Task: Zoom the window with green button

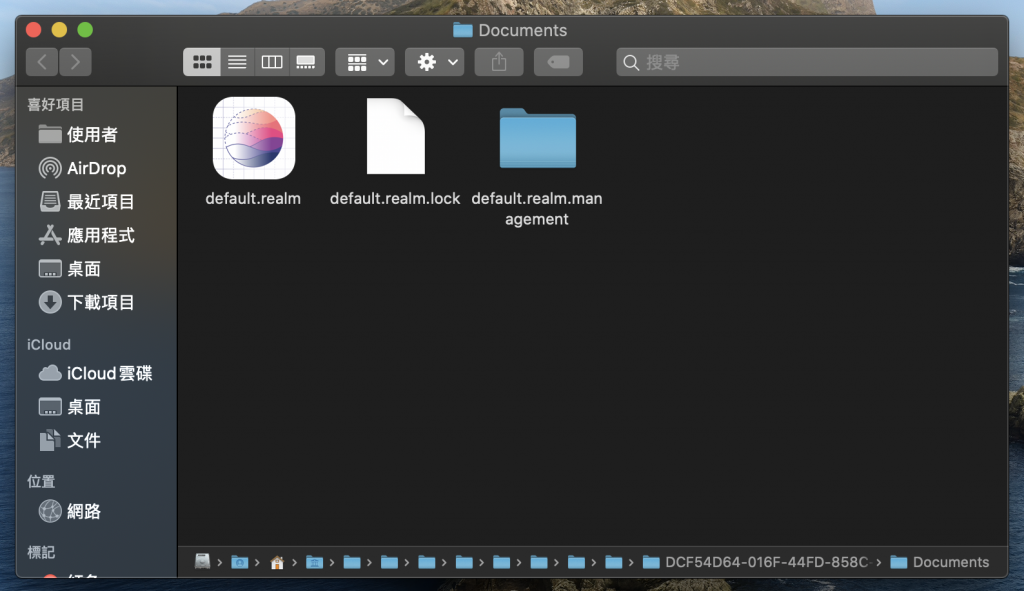Action: pyautogui.click(x=85, y=30)
